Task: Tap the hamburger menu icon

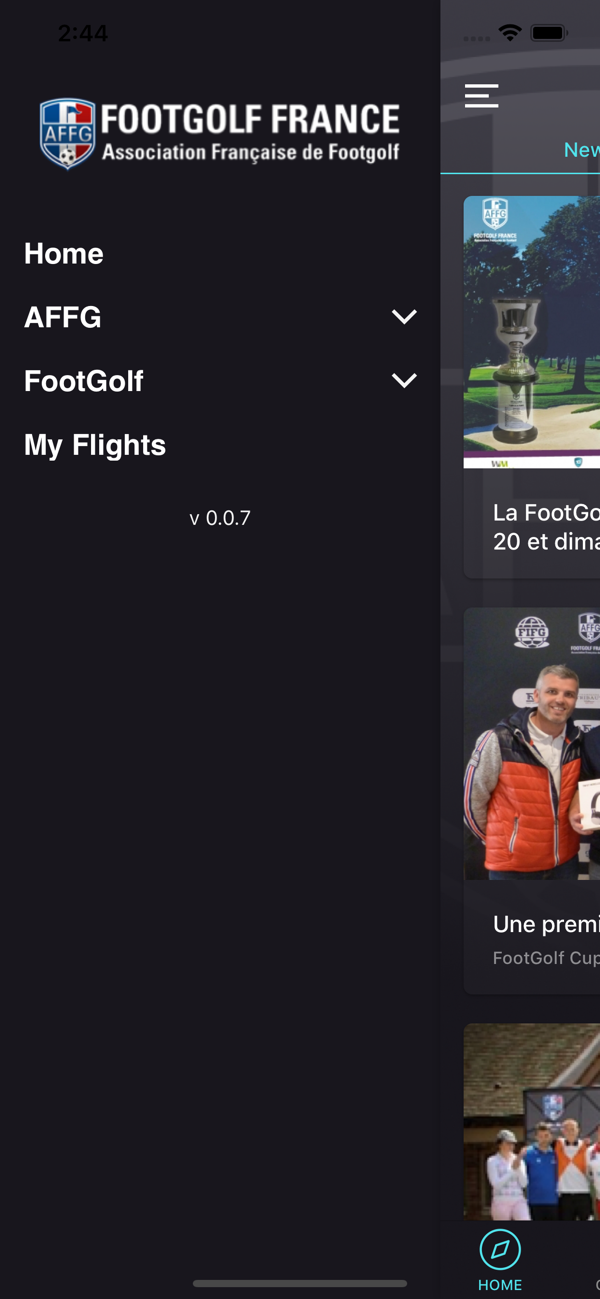Action: [481, 95]
